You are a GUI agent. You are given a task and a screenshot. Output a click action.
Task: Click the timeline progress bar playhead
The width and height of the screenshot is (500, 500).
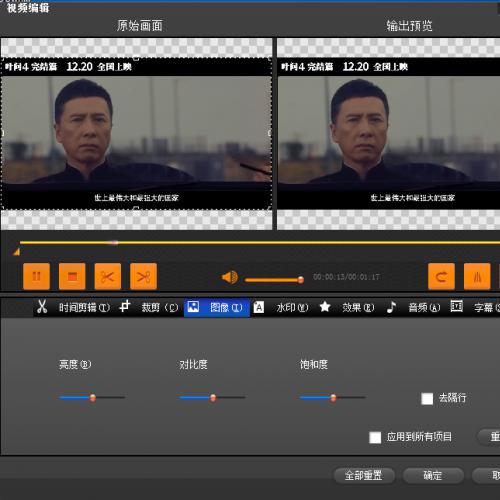coord(113,243)
